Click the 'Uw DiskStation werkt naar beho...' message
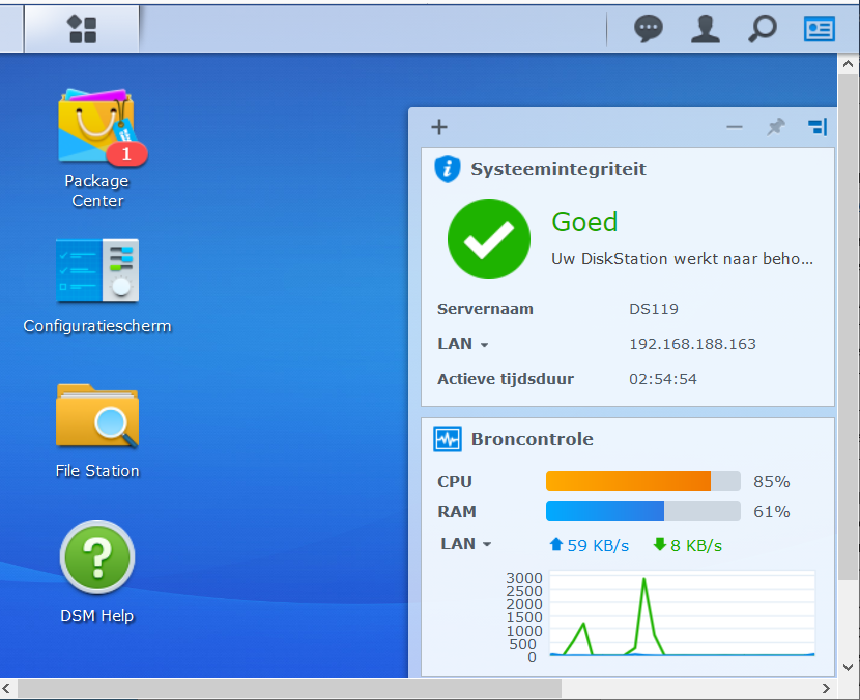The height and width of the screenshot is (700, 860). (x=682, y=258)
